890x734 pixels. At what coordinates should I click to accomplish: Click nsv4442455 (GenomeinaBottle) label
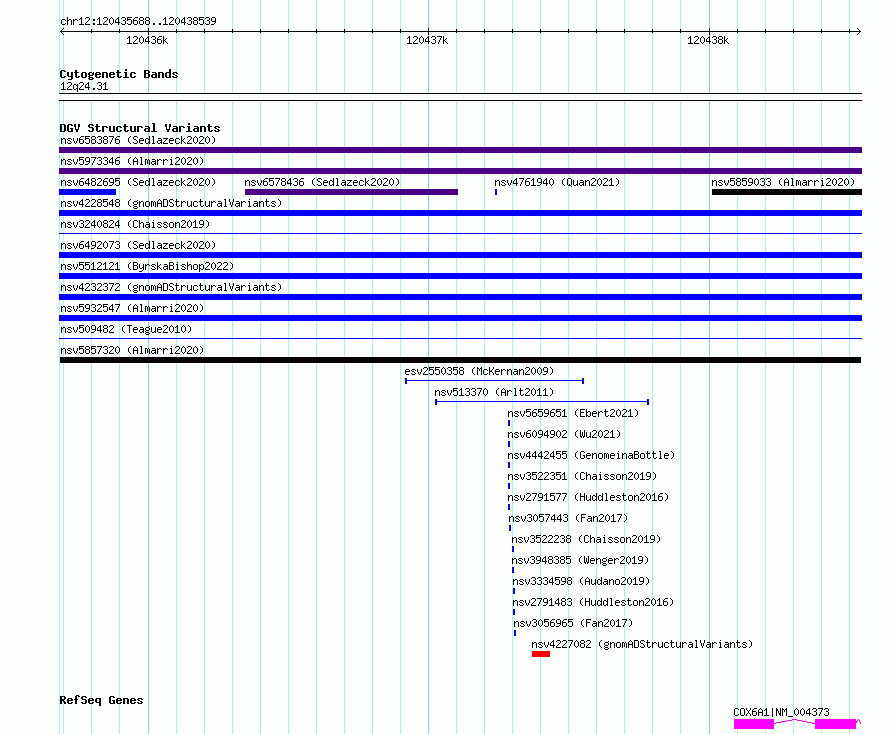pyautogui.click(x=591, y=455)
